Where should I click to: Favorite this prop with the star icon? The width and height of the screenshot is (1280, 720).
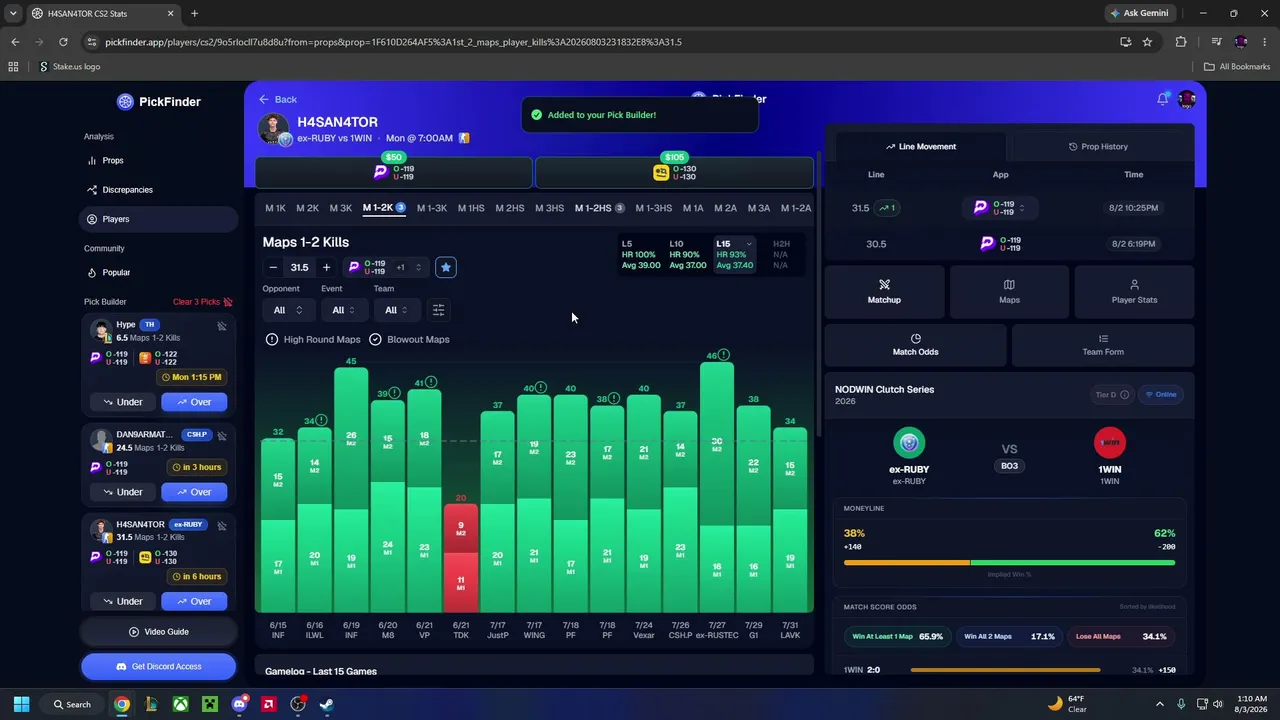(x=446, y=267)
